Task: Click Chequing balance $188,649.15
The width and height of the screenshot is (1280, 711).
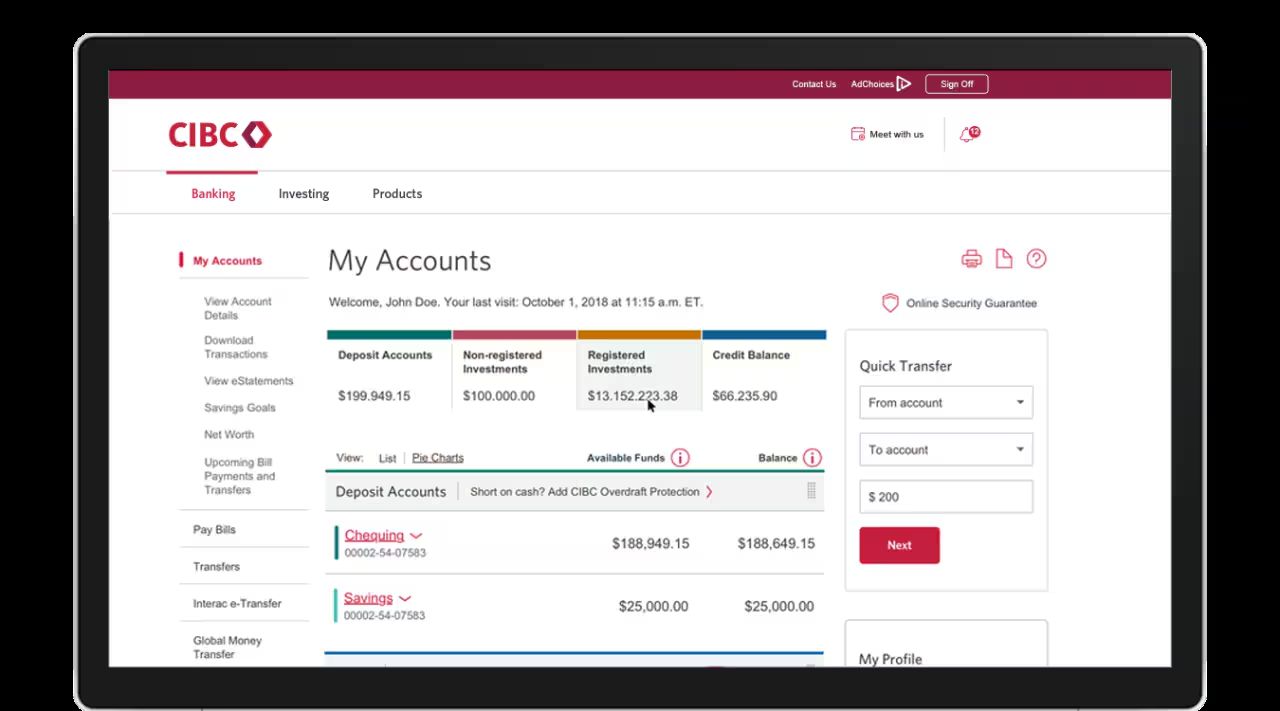Action: pyautogui.click(x=776, y=544)
